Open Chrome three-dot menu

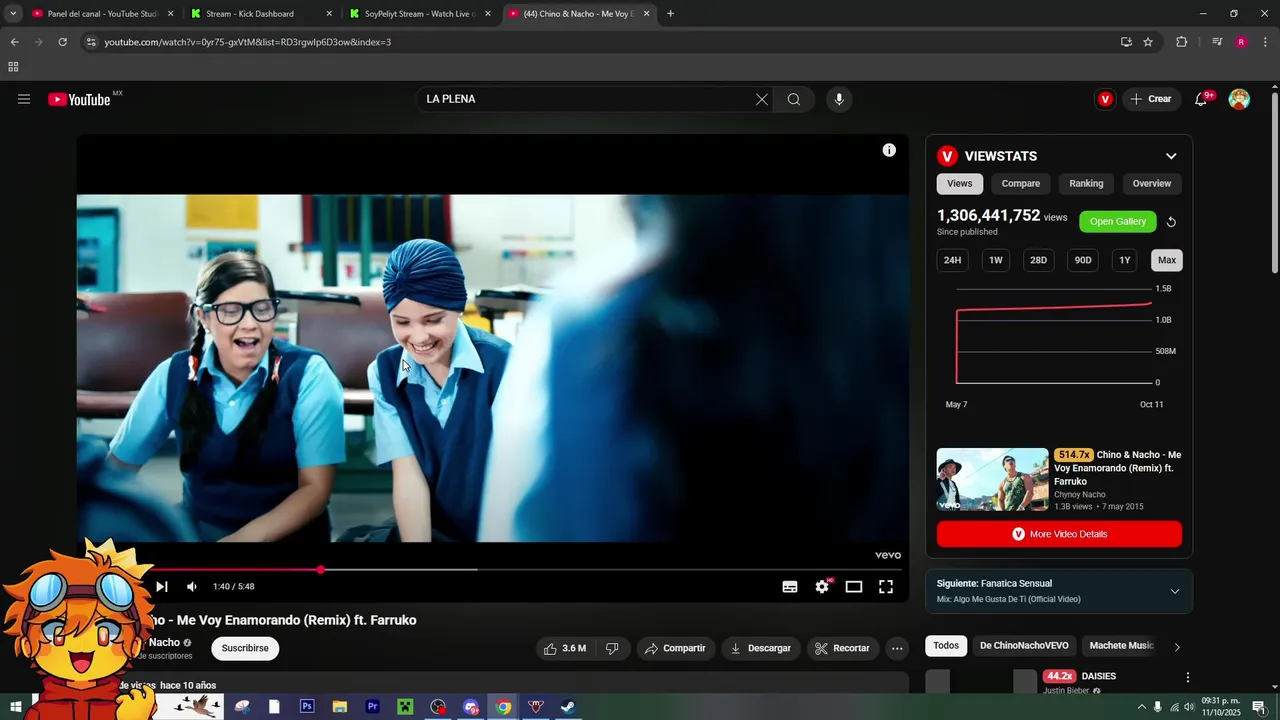coord(1264,42)
